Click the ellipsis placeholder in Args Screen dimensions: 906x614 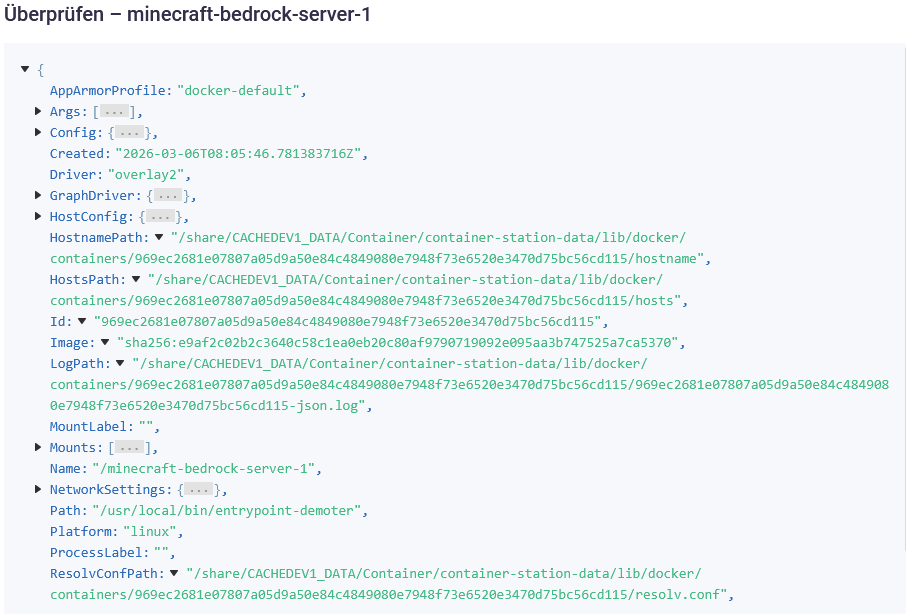pos(113,112)
